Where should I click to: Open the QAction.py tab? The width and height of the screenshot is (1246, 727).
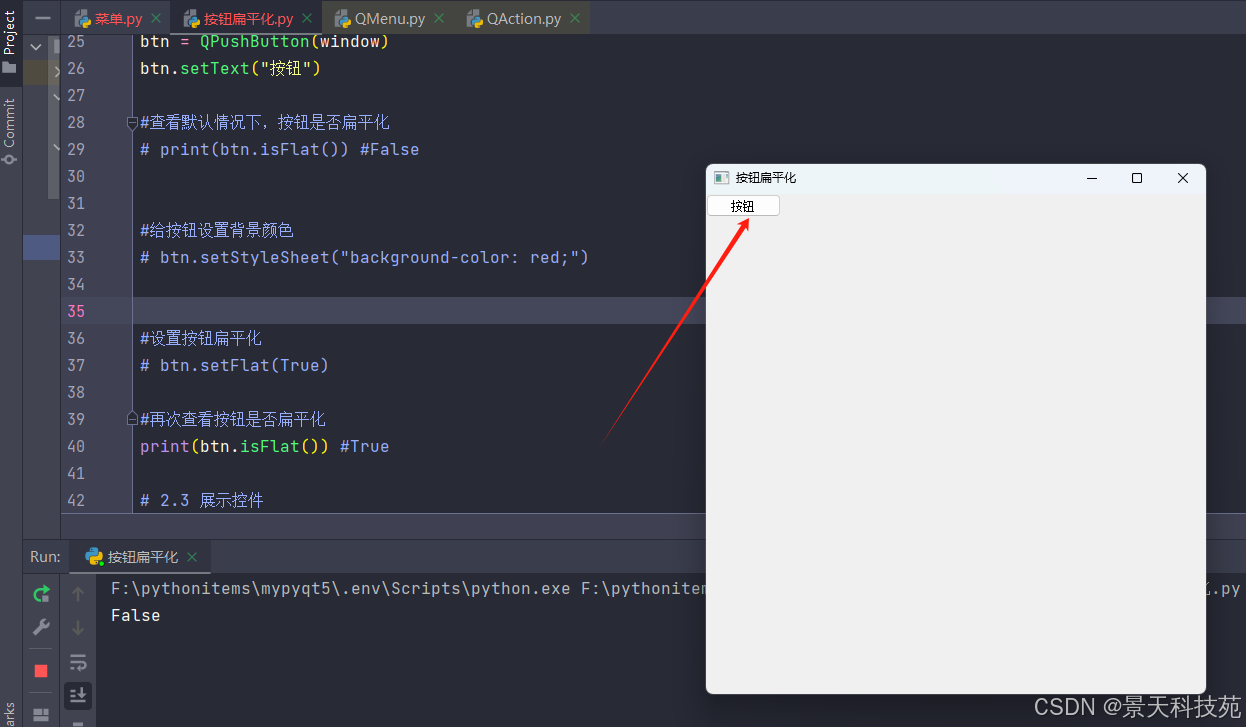514,19
